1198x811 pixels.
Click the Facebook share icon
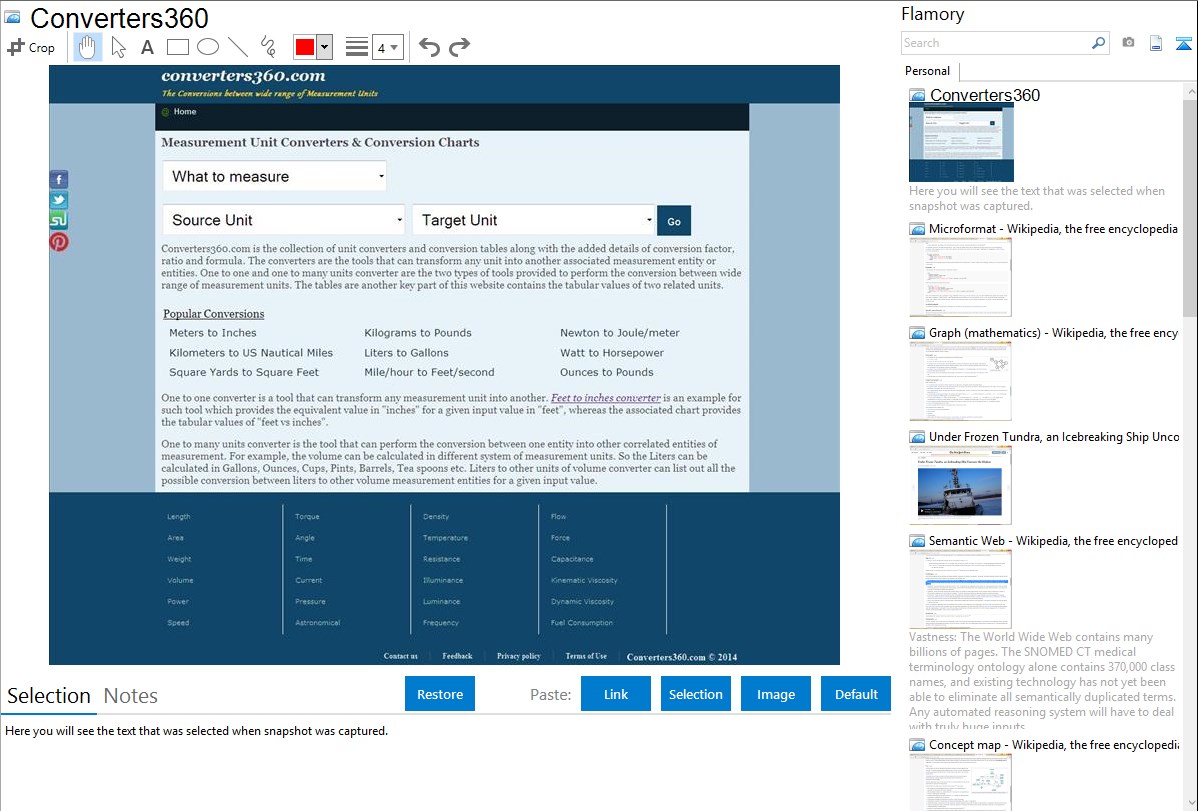59,180
